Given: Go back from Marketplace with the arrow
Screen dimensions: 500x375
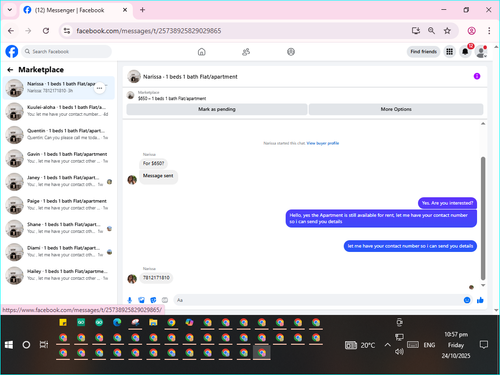Looking at the screenshot, I should point(10,70).
